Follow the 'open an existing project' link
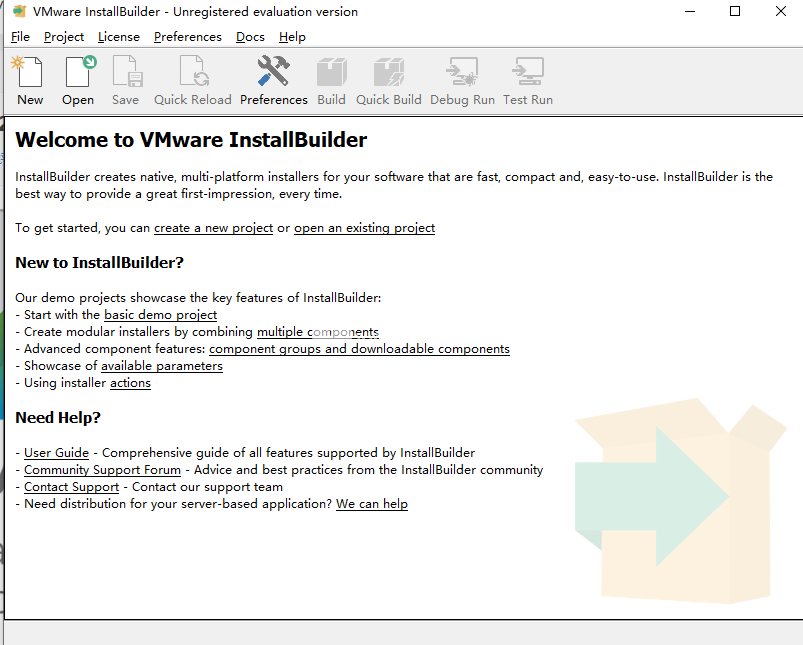Viewport: 803px width, 645px height. click(365, 228)
